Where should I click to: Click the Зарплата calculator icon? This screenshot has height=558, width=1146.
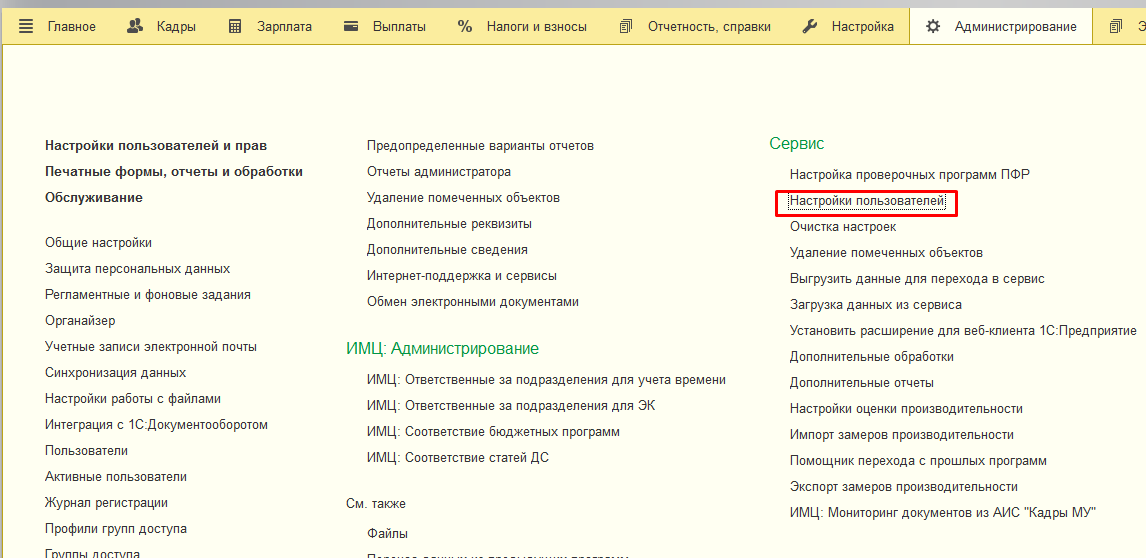[x=235, y=27]
